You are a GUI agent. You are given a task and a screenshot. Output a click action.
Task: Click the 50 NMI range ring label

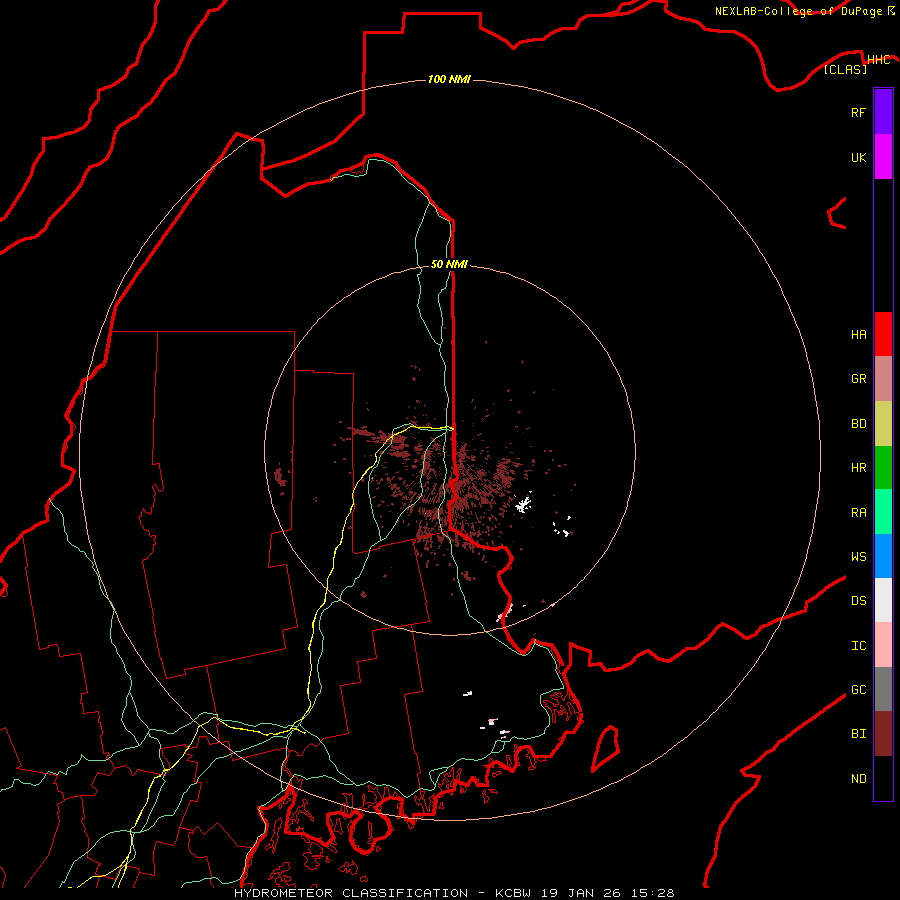[449, 264]
